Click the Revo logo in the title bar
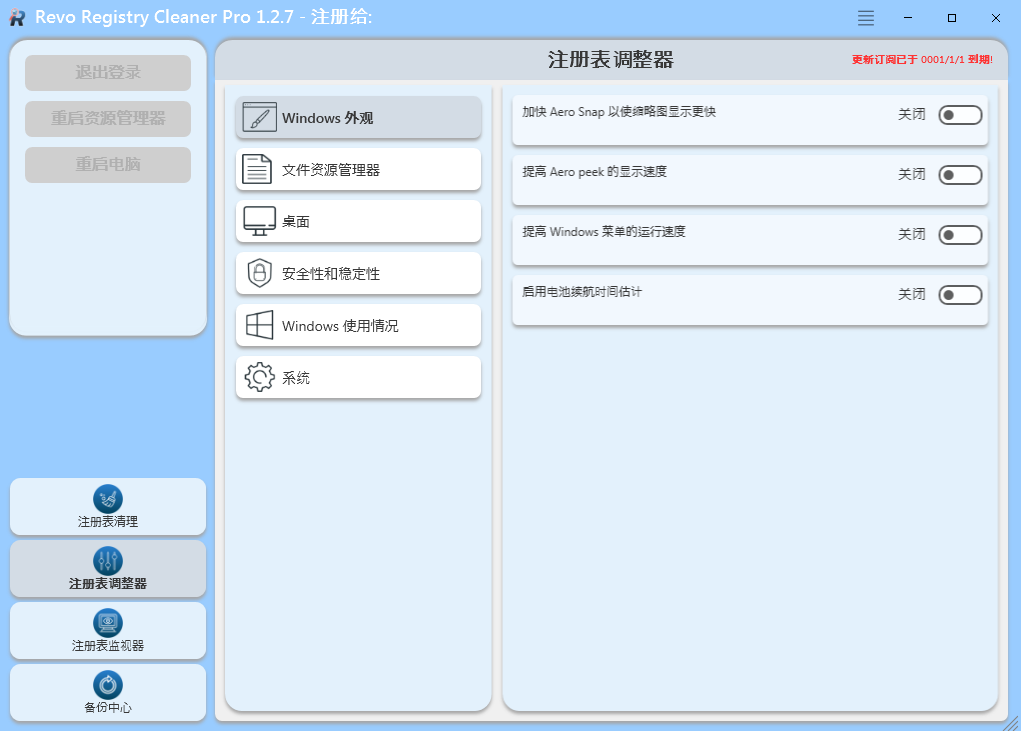This screenshot has width=1021, height=731. [16, 17]
